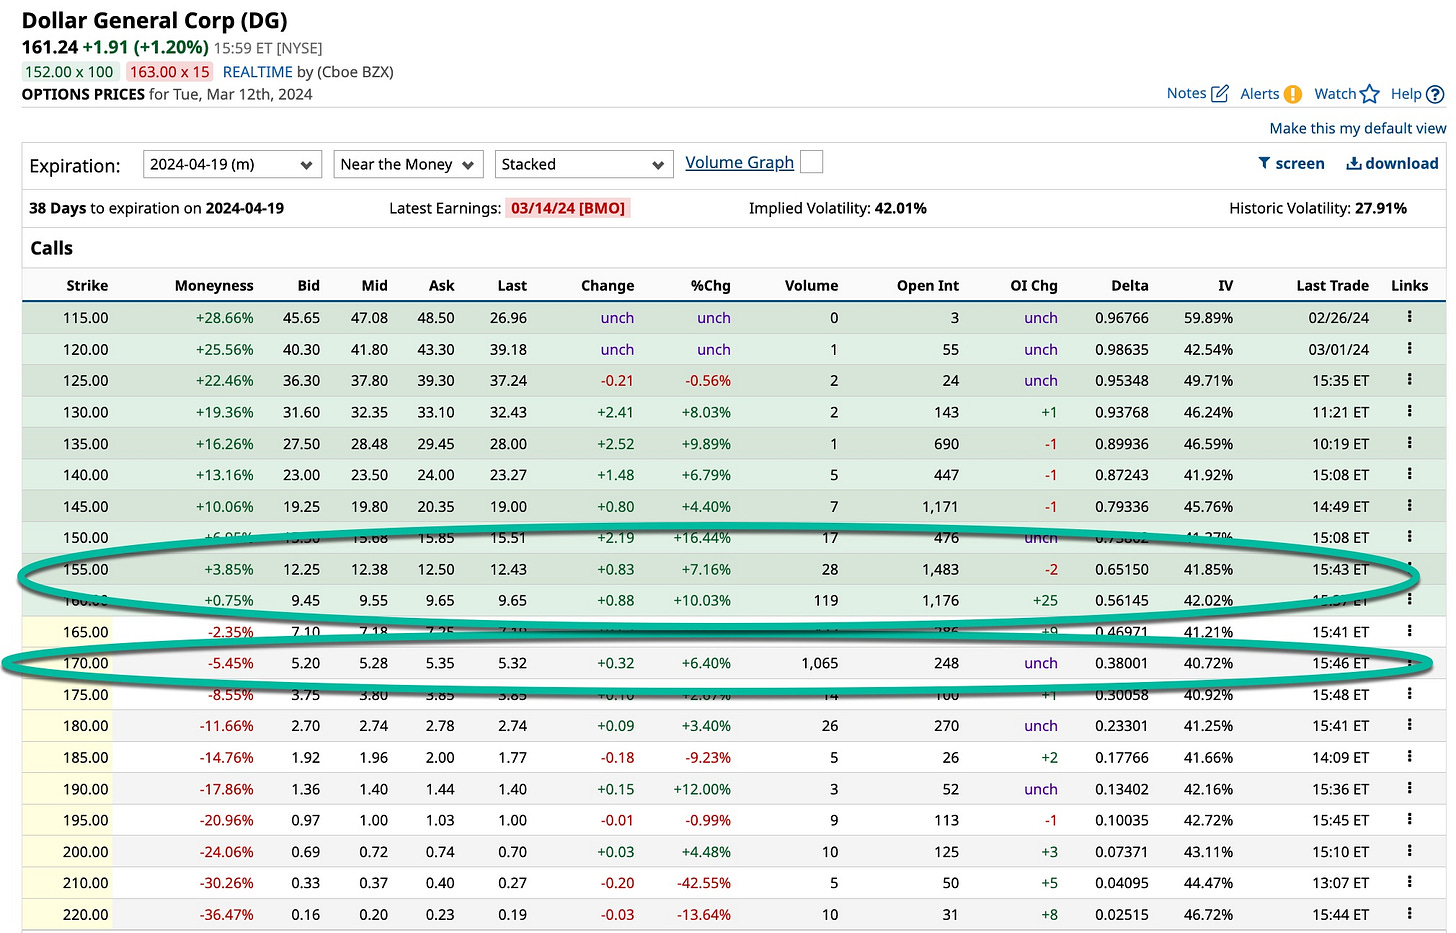
Task: Open Help question mark icon
Action: 1435,94
